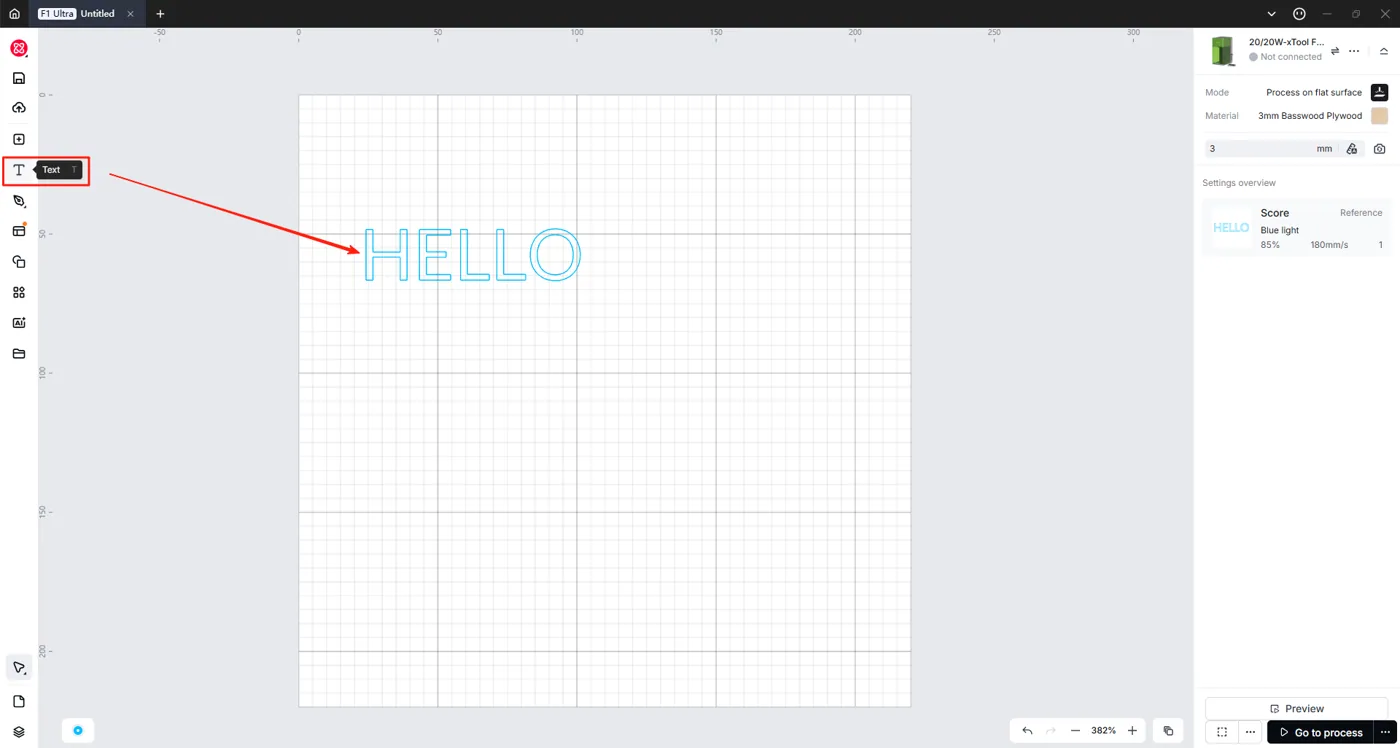Toggle the blue circular button at bottom left
1400x748 pixels.
(77, 730)
